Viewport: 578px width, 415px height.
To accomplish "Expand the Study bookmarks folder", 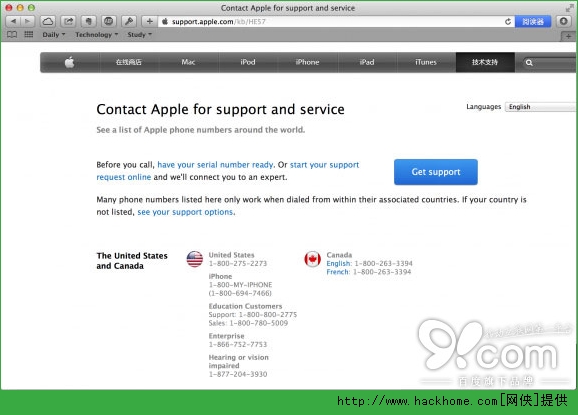I will pos(139,35).
